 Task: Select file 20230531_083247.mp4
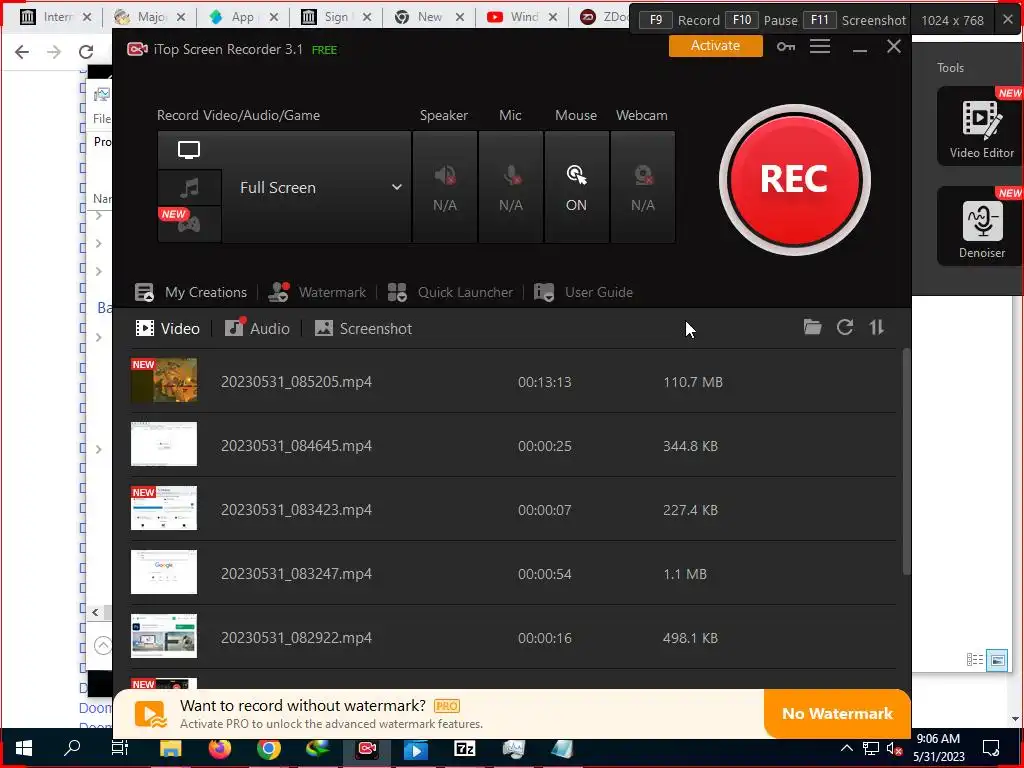[513, 573]
